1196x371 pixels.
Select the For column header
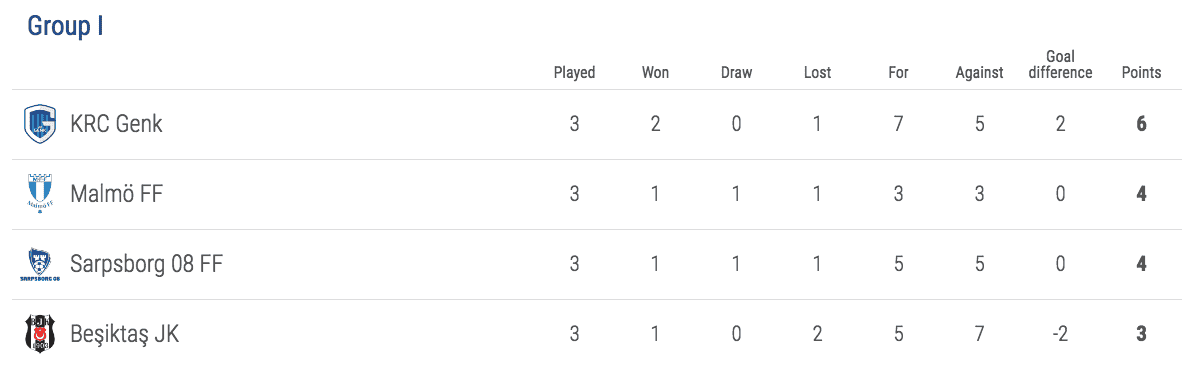[x=899, y=73]
